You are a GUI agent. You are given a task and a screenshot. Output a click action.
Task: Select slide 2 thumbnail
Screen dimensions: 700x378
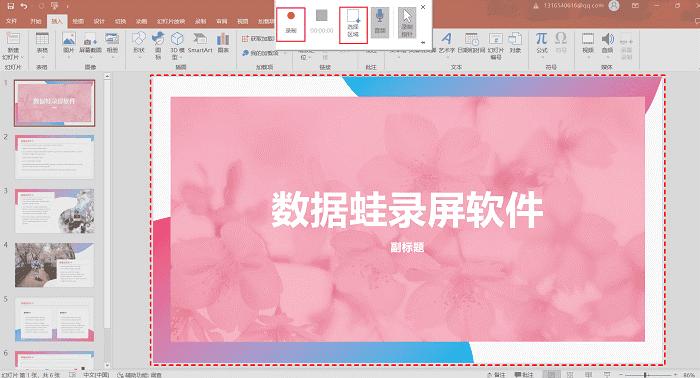click(x=54, y=157)
